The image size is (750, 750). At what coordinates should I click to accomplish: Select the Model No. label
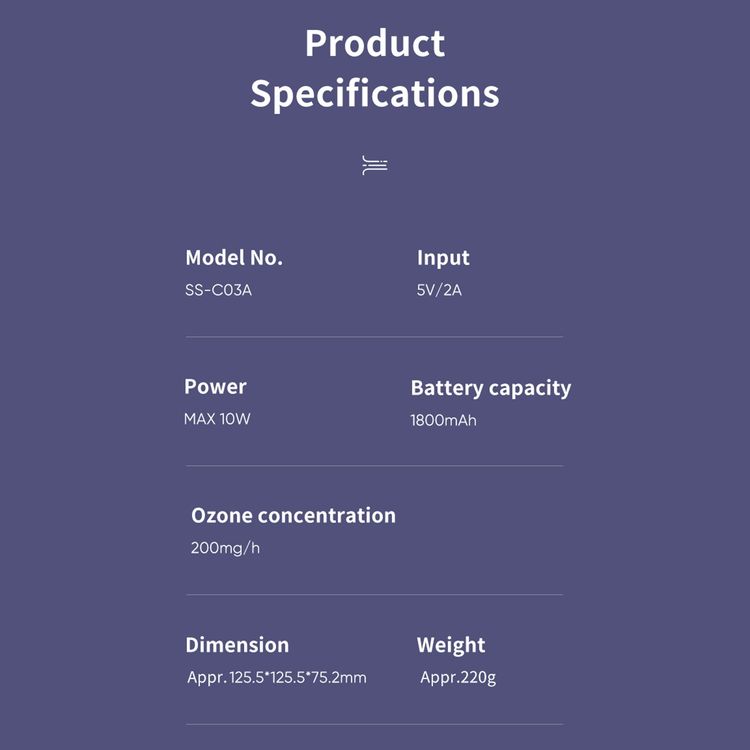coord(234,258)
